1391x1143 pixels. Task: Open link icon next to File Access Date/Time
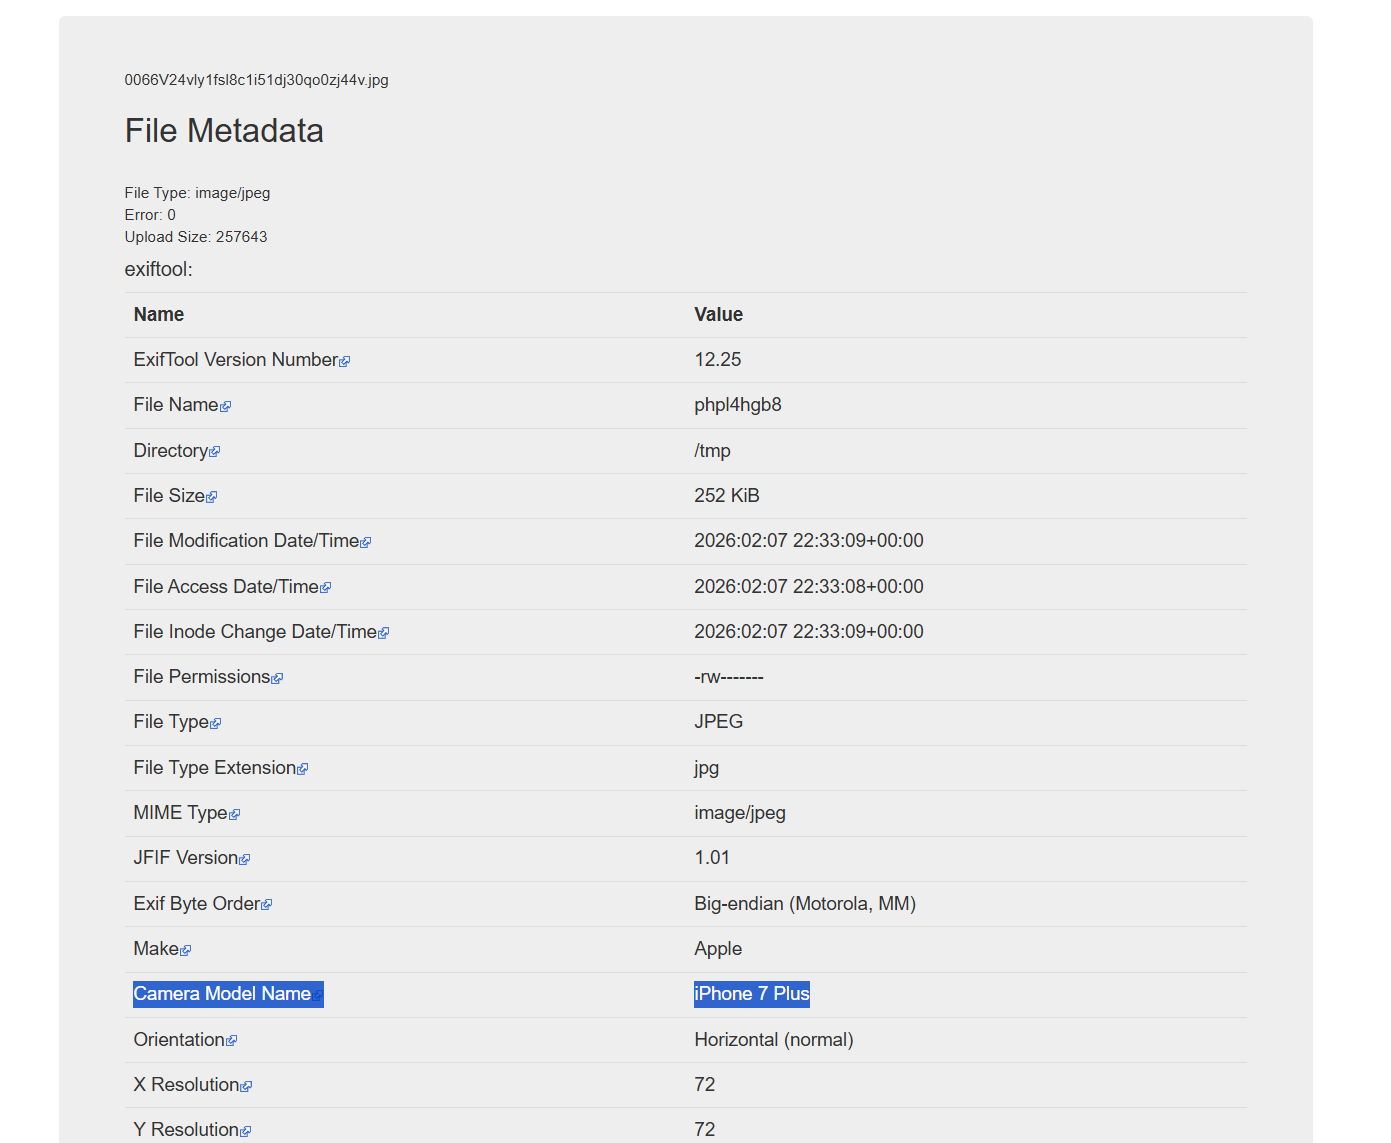click(x=325, y=588)
